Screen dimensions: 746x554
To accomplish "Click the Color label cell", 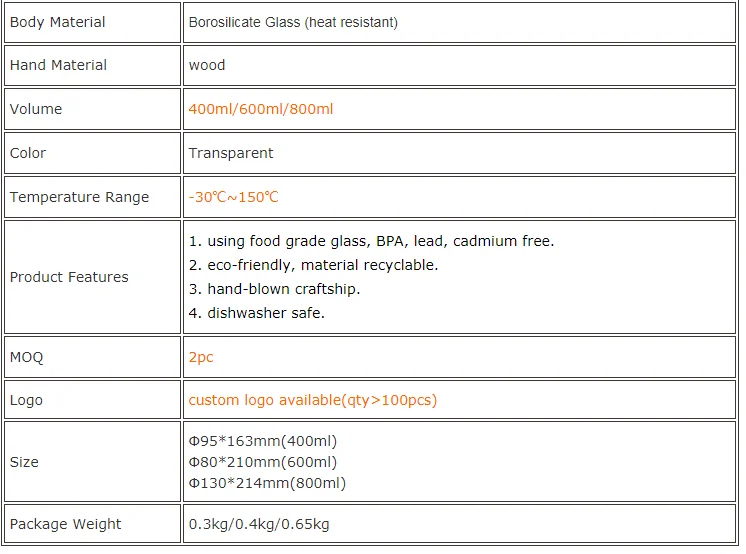I will pyautogui.click(x=92, y=153).
